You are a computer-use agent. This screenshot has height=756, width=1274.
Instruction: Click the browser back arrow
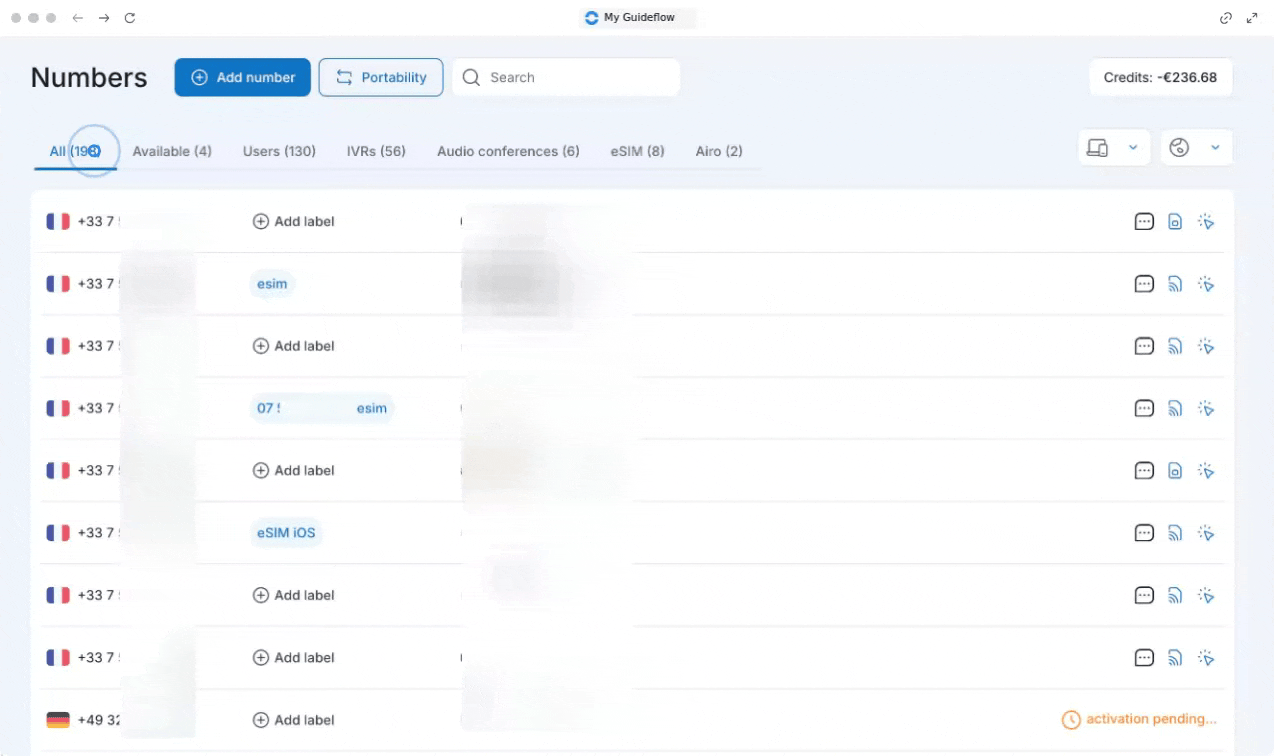click(78, 18)
